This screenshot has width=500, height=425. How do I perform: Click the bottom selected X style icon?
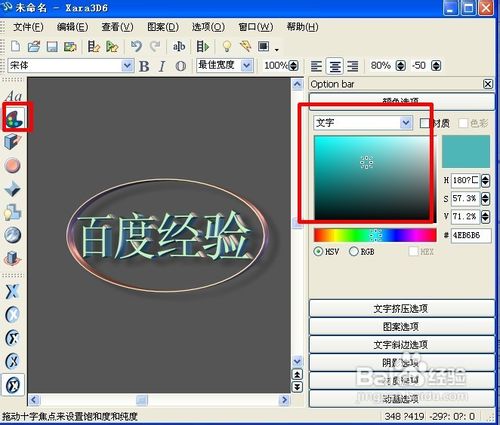[x=13, y=384]
